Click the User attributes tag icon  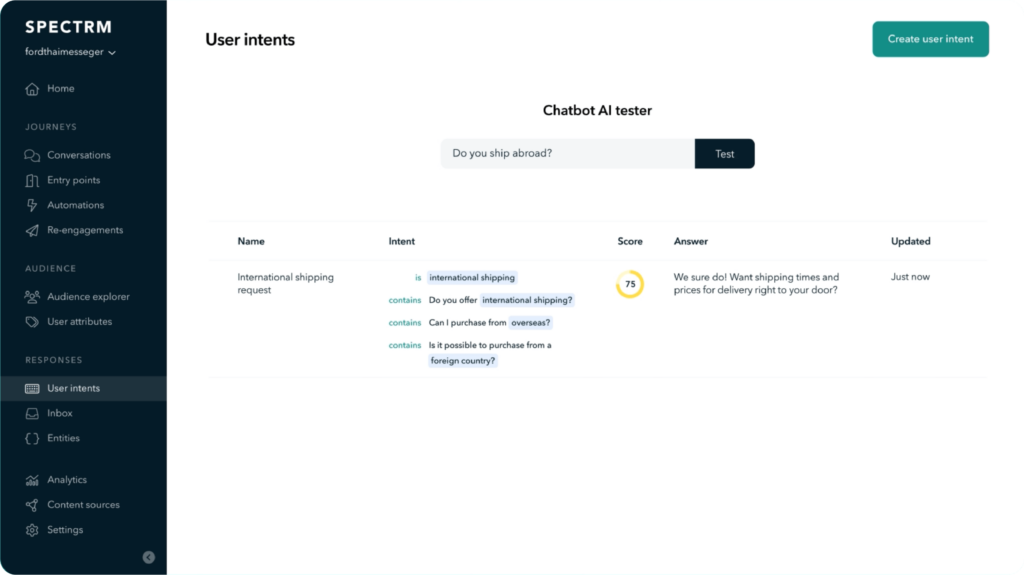[32, 321]
